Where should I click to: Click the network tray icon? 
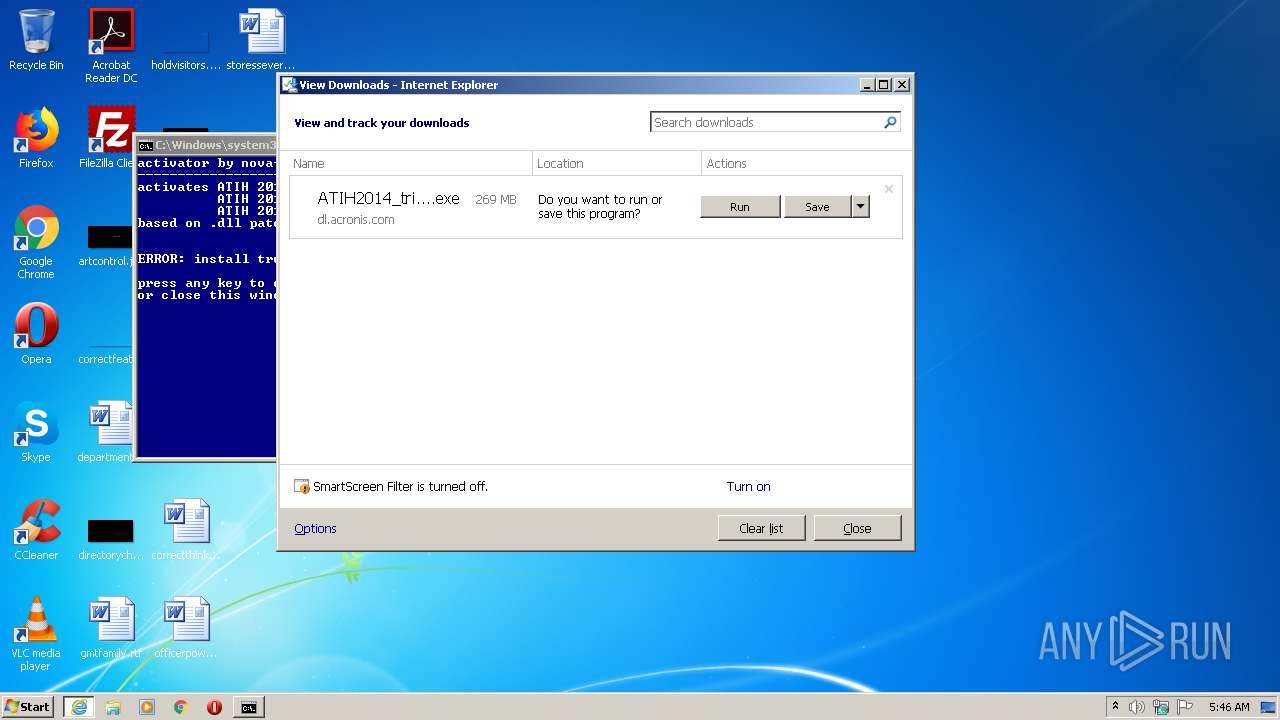[x=1161, y=707]
